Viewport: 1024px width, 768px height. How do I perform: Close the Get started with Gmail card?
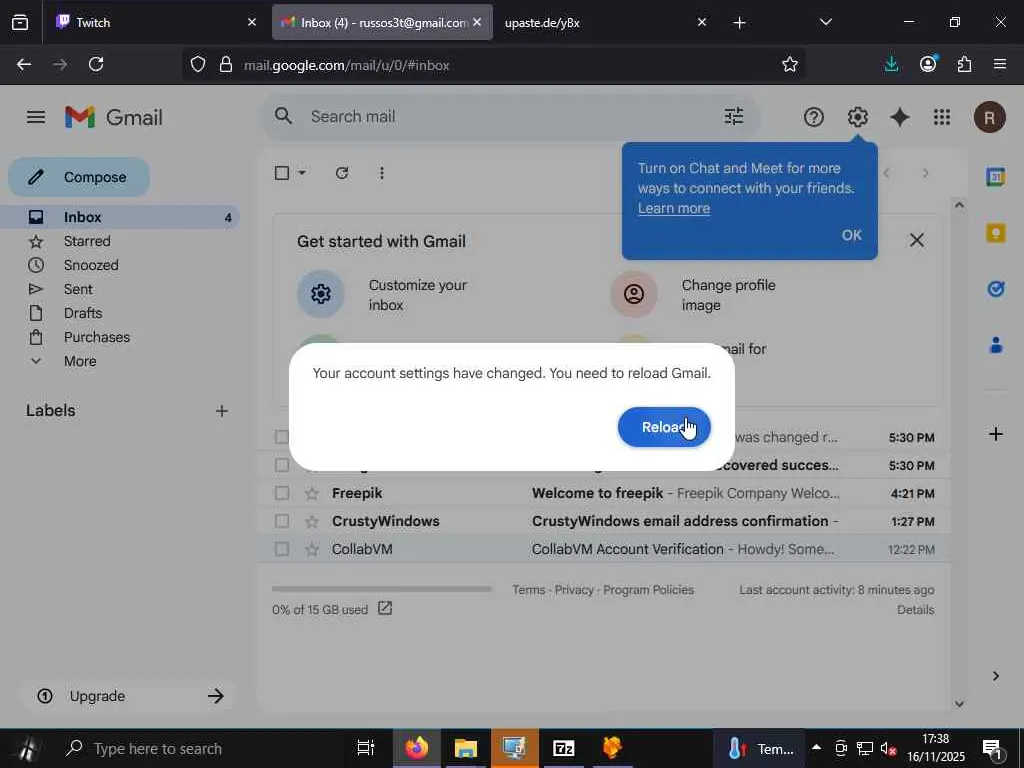(x=917, y=240)
